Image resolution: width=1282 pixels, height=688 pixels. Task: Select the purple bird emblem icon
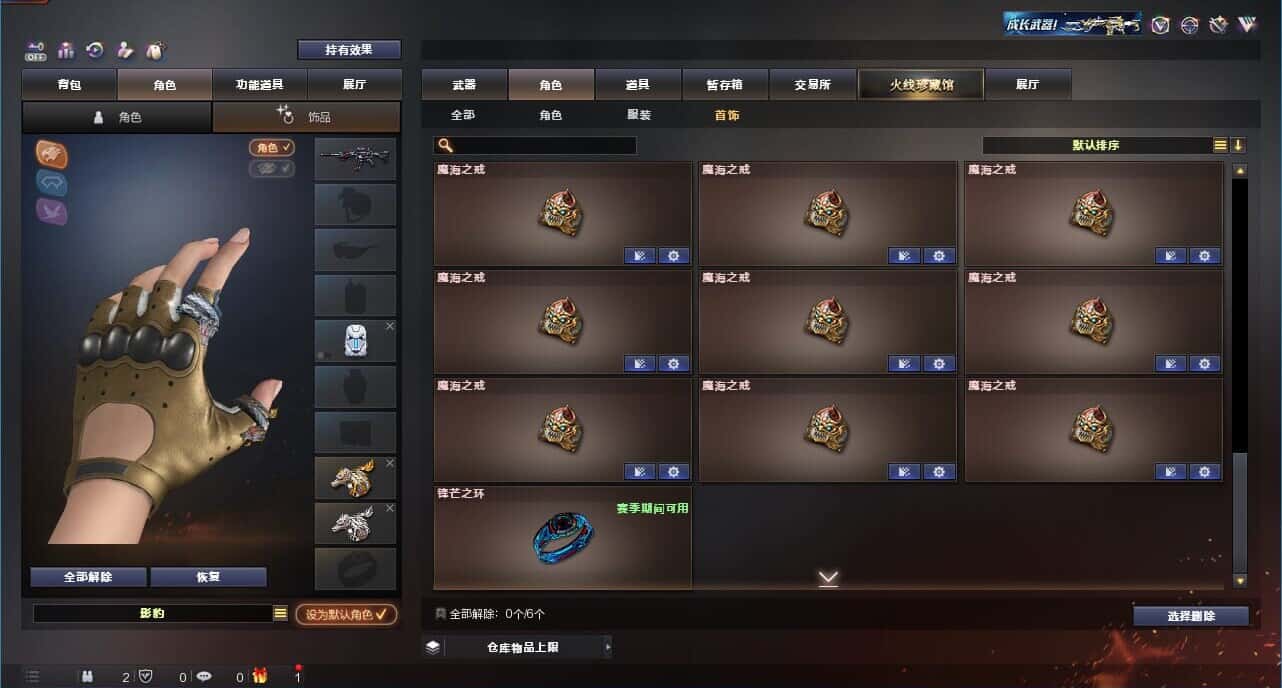point(52,210)
